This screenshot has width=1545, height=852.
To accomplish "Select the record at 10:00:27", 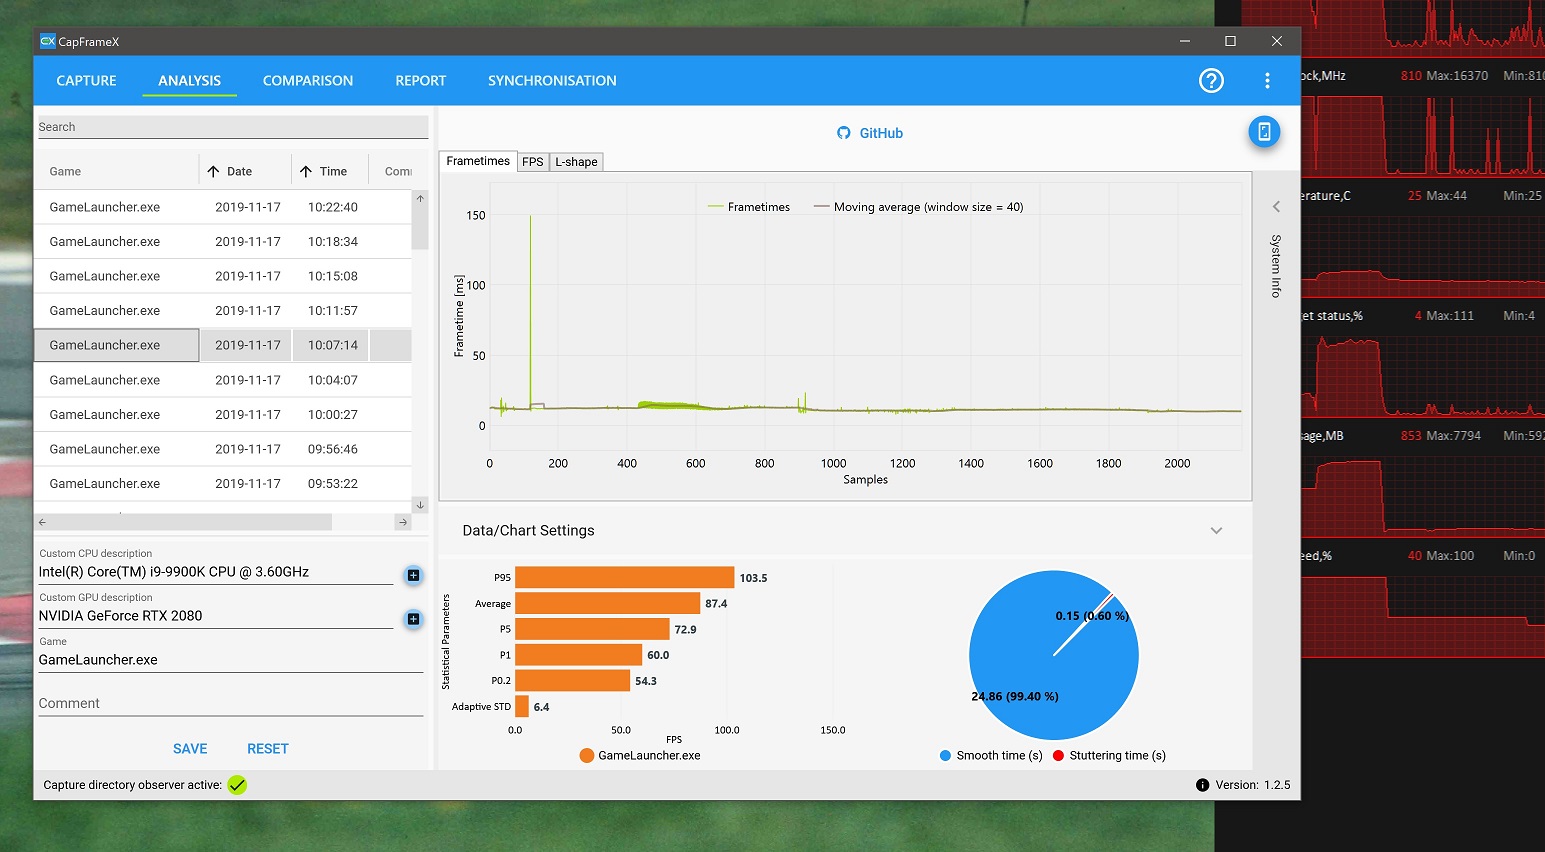I will [223, 414].
